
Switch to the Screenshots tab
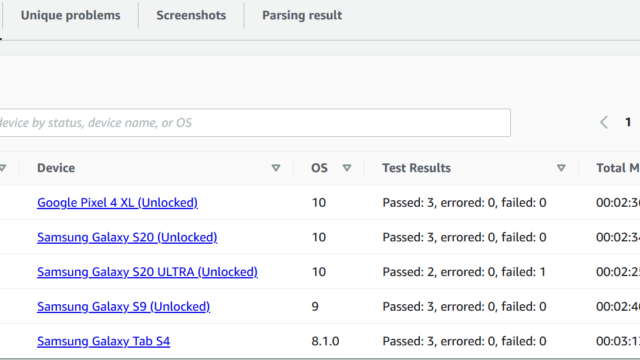pyautogui.click(x=191, y=16)
